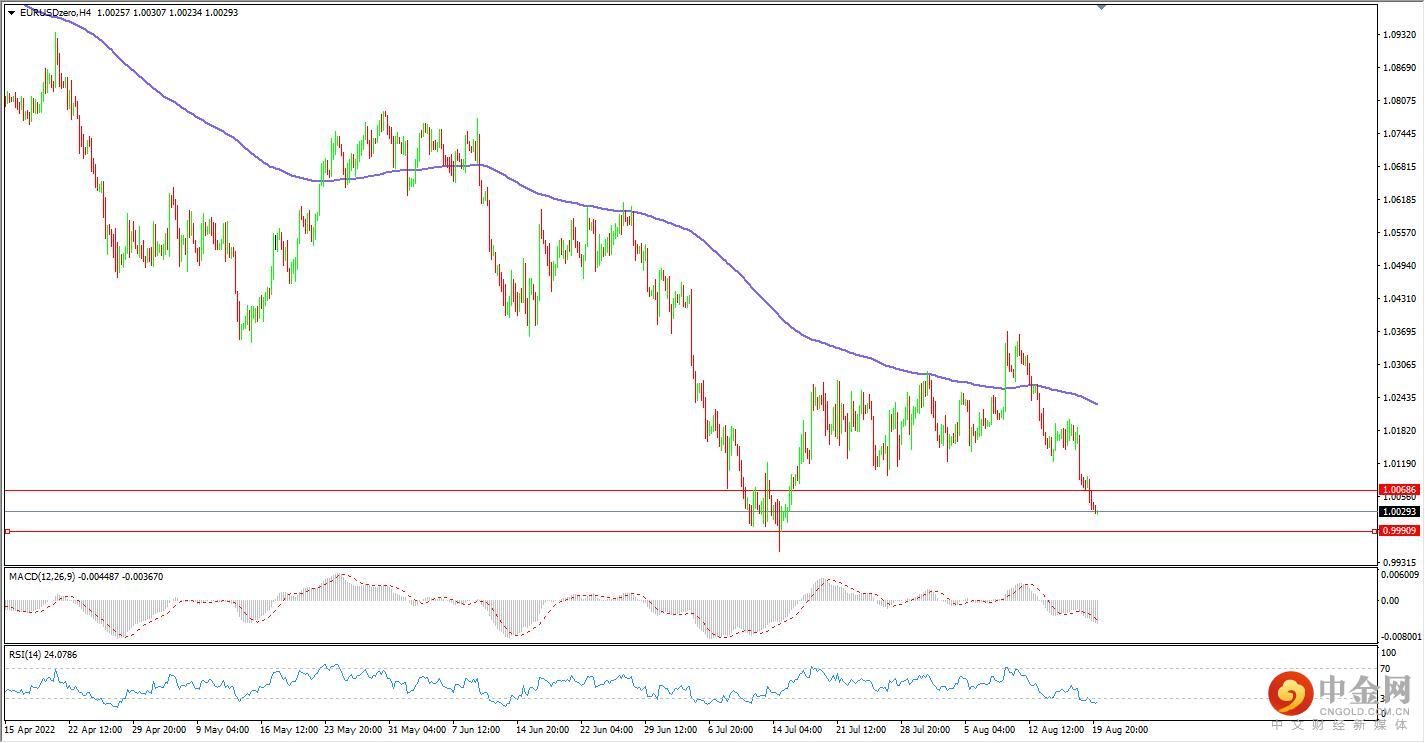
Task: Click the 29 Jun 12:00 time label
Action: tap(672, 730)
